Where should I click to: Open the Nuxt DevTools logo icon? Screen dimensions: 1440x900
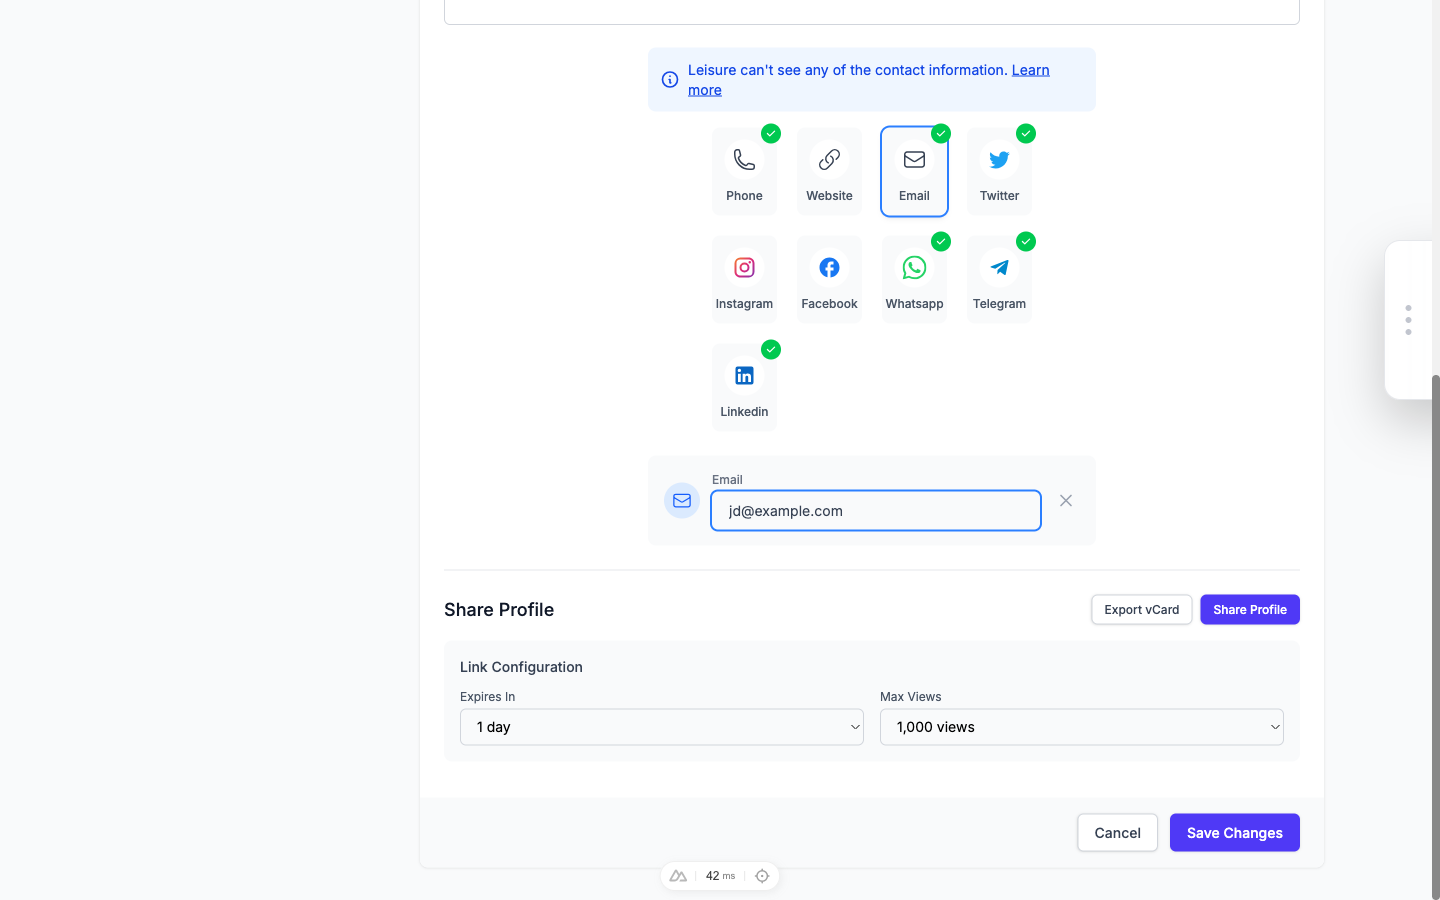pos(678,876)
